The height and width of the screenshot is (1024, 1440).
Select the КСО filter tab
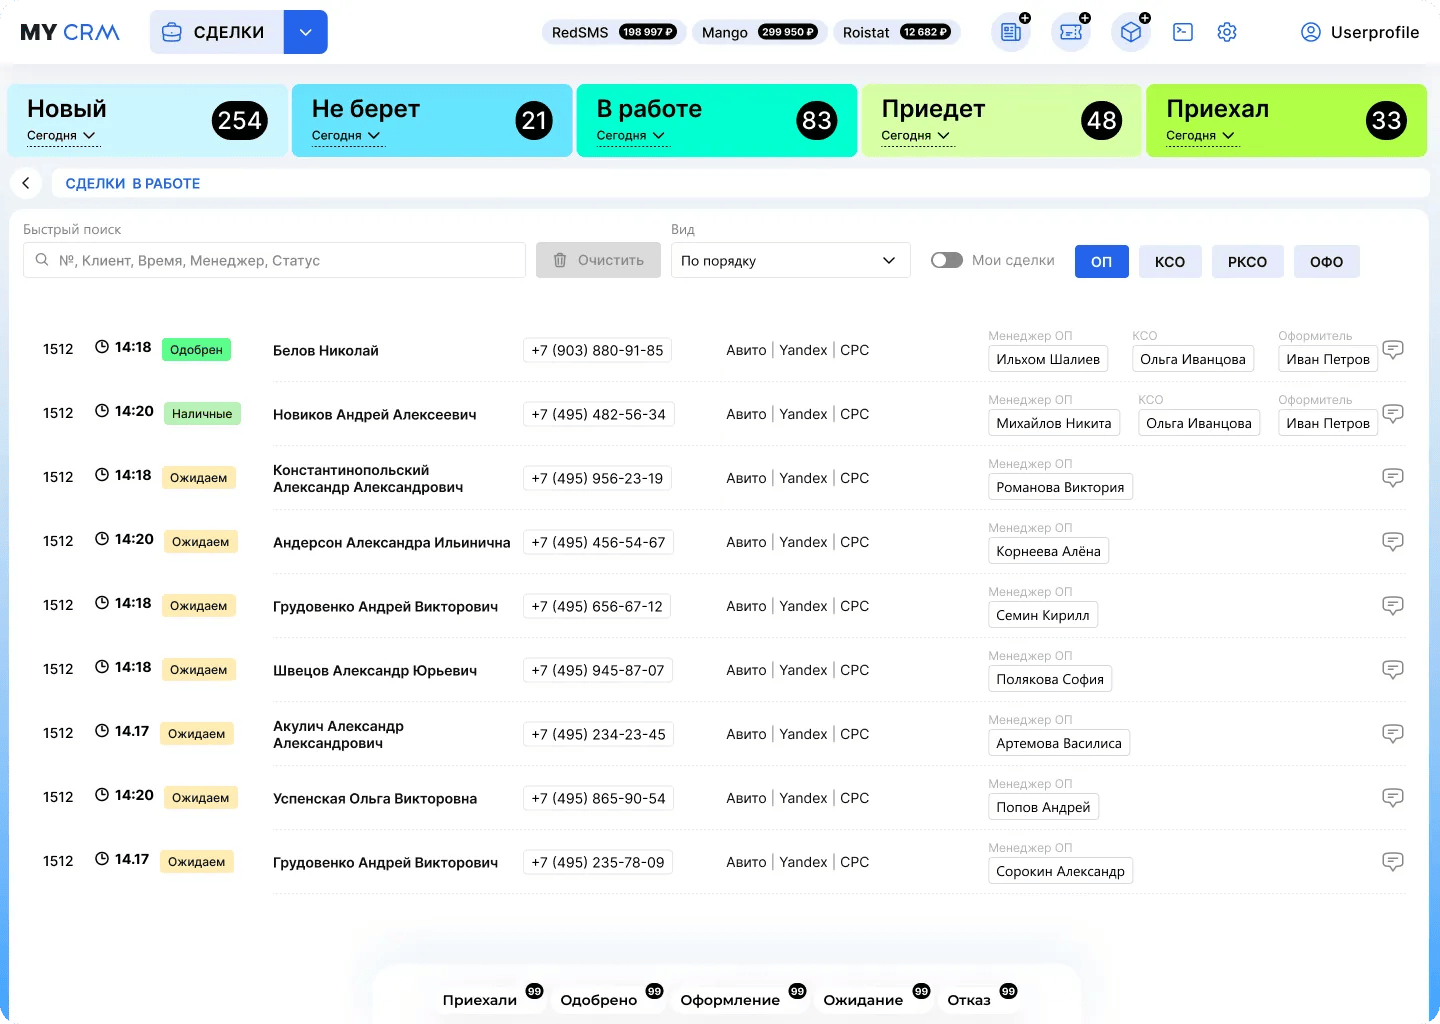1170,261
